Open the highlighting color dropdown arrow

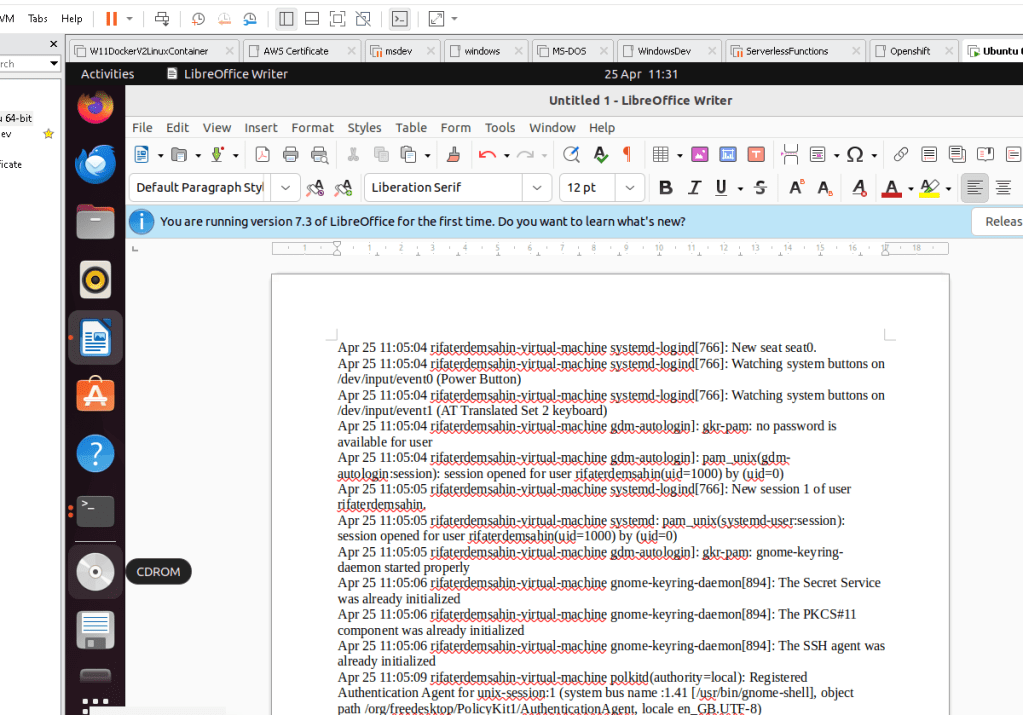click(949, 189)
